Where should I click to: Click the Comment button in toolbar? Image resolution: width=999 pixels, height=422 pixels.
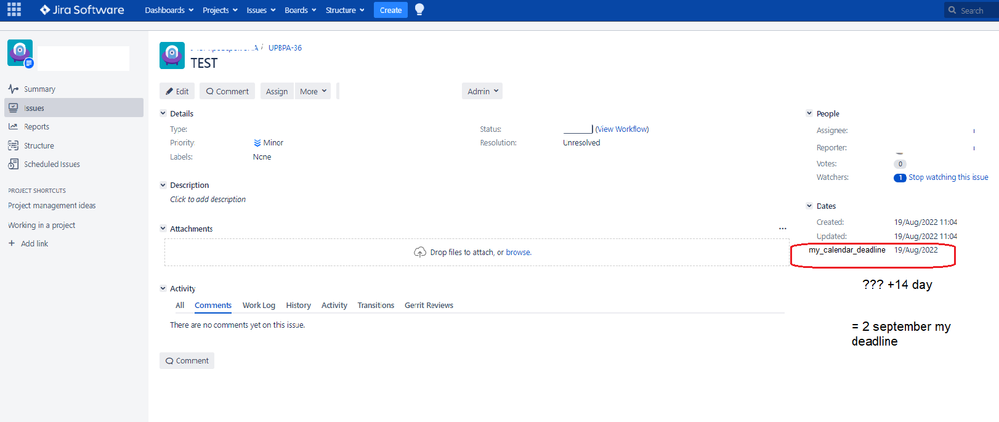[227, 91]
